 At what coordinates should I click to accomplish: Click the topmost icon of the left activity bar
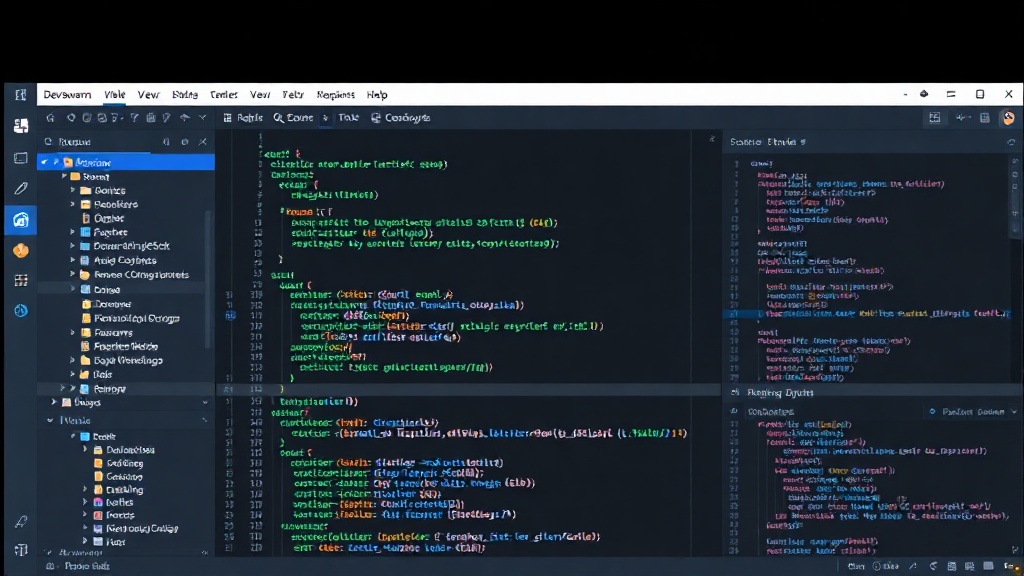click(x=21, y=95)
